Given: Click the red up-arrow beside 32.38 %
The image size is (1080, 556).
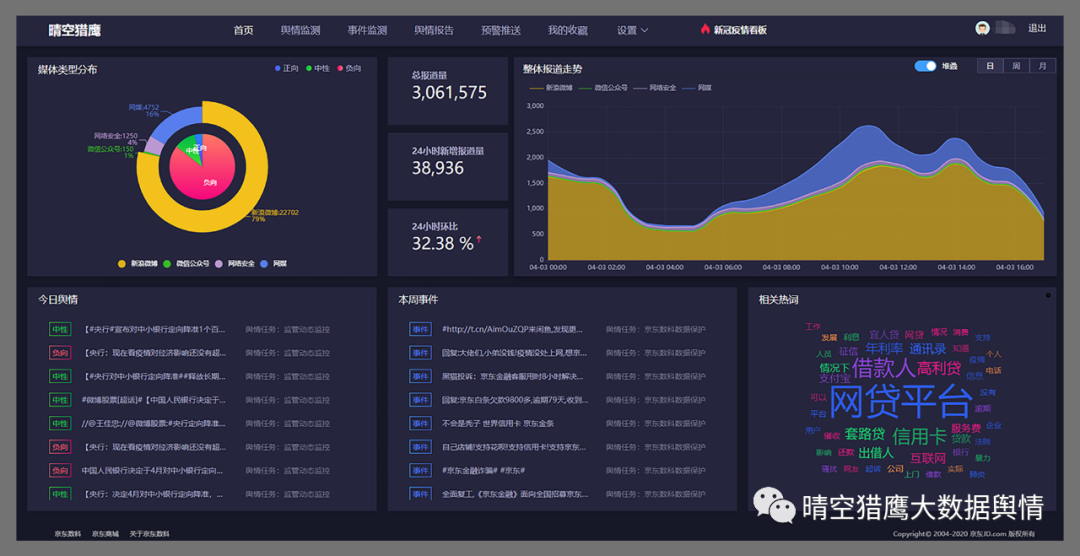Looking at the screenshot, I should [479, 239].
